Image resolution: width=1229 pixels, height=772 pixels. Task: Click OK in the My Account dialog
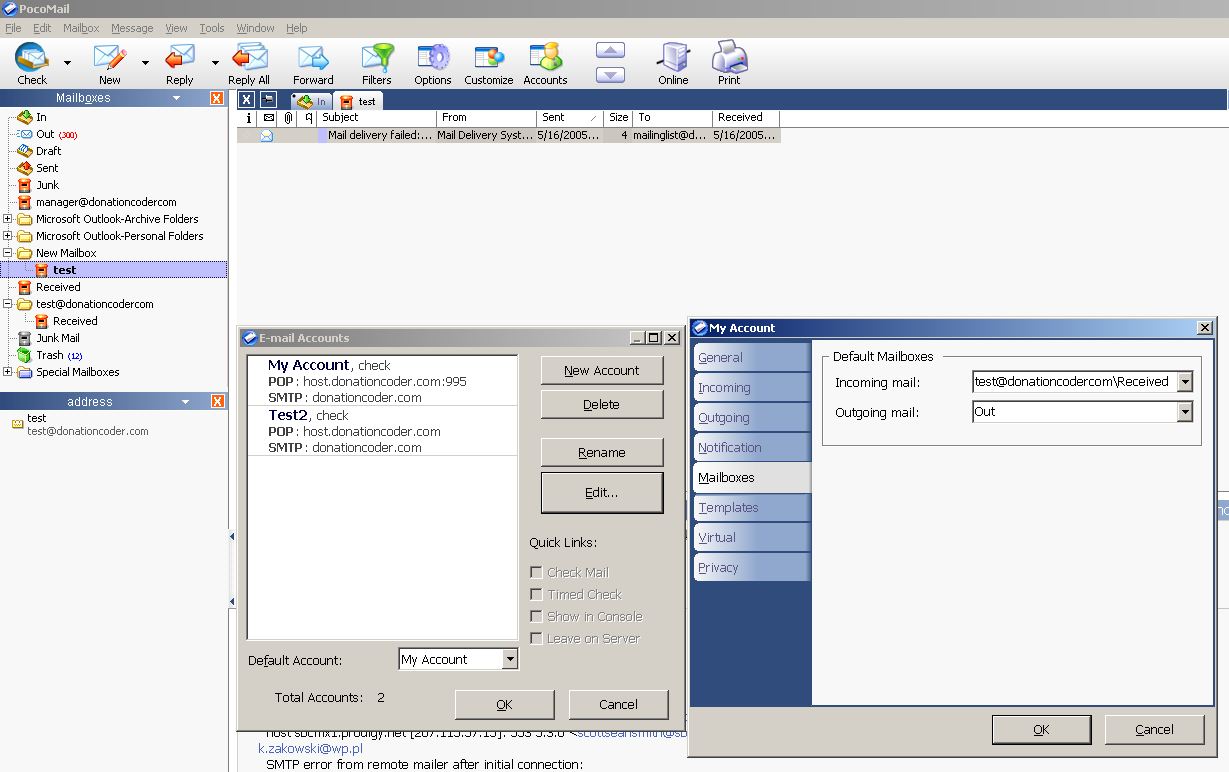coord(1041,729)
